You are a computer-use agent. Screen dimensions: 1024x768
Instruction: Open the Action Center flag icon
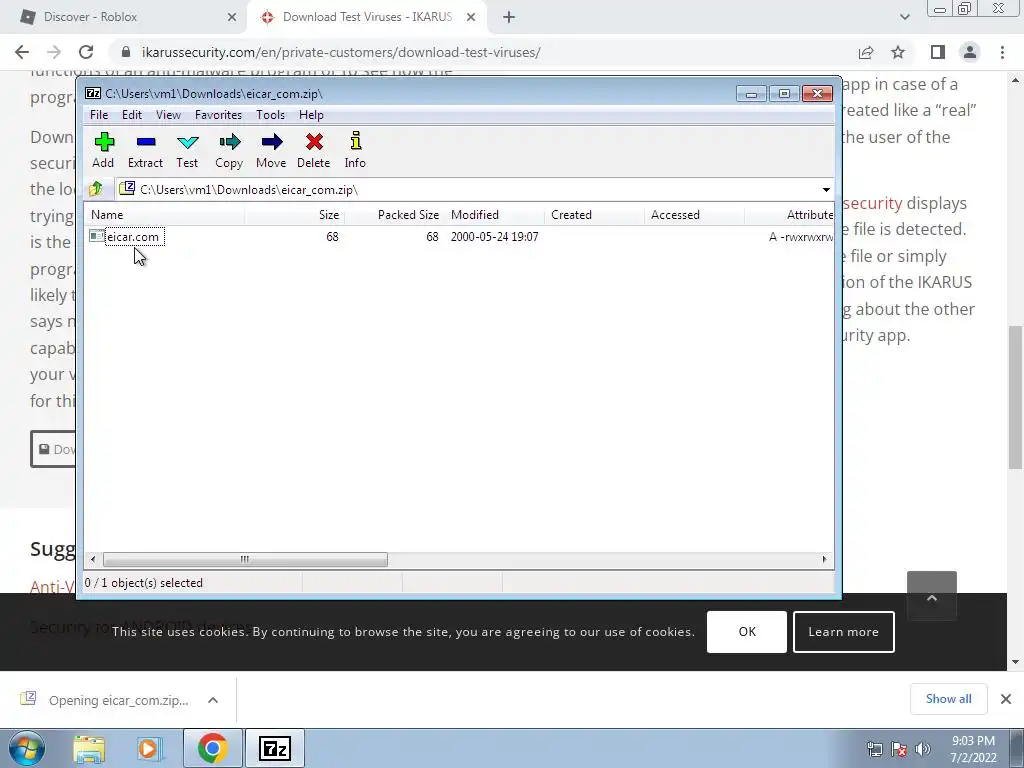pos(899,749)
